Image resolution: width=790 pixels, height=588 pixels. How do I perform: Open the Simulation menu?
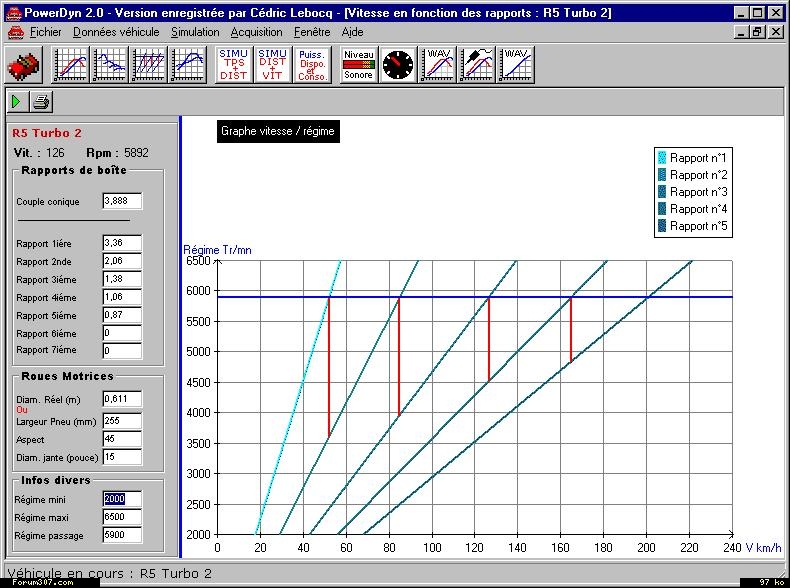click(195, 32)
